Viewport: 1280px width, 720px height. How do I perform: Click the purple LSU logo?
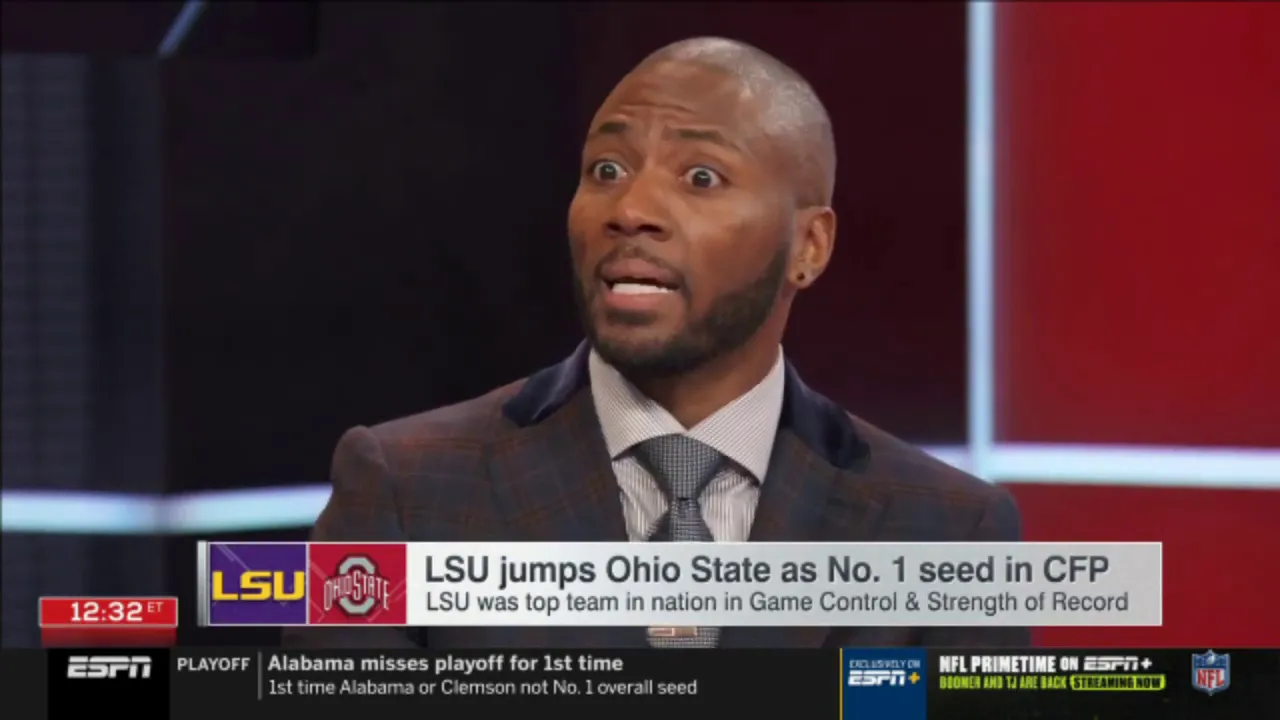pyautogui.click(x=258, y=584)
